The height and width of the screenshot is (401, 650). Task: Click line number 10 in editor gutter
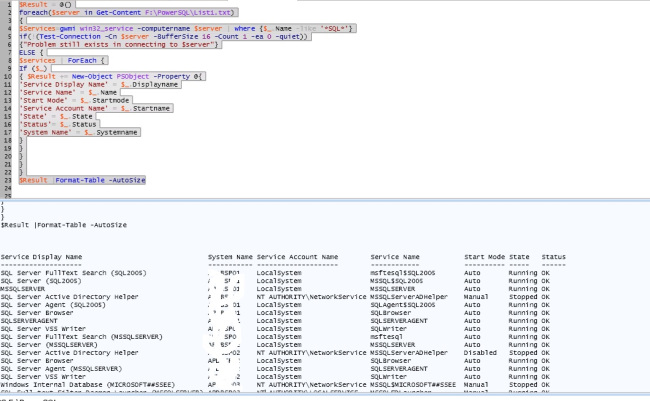(7, 76)
